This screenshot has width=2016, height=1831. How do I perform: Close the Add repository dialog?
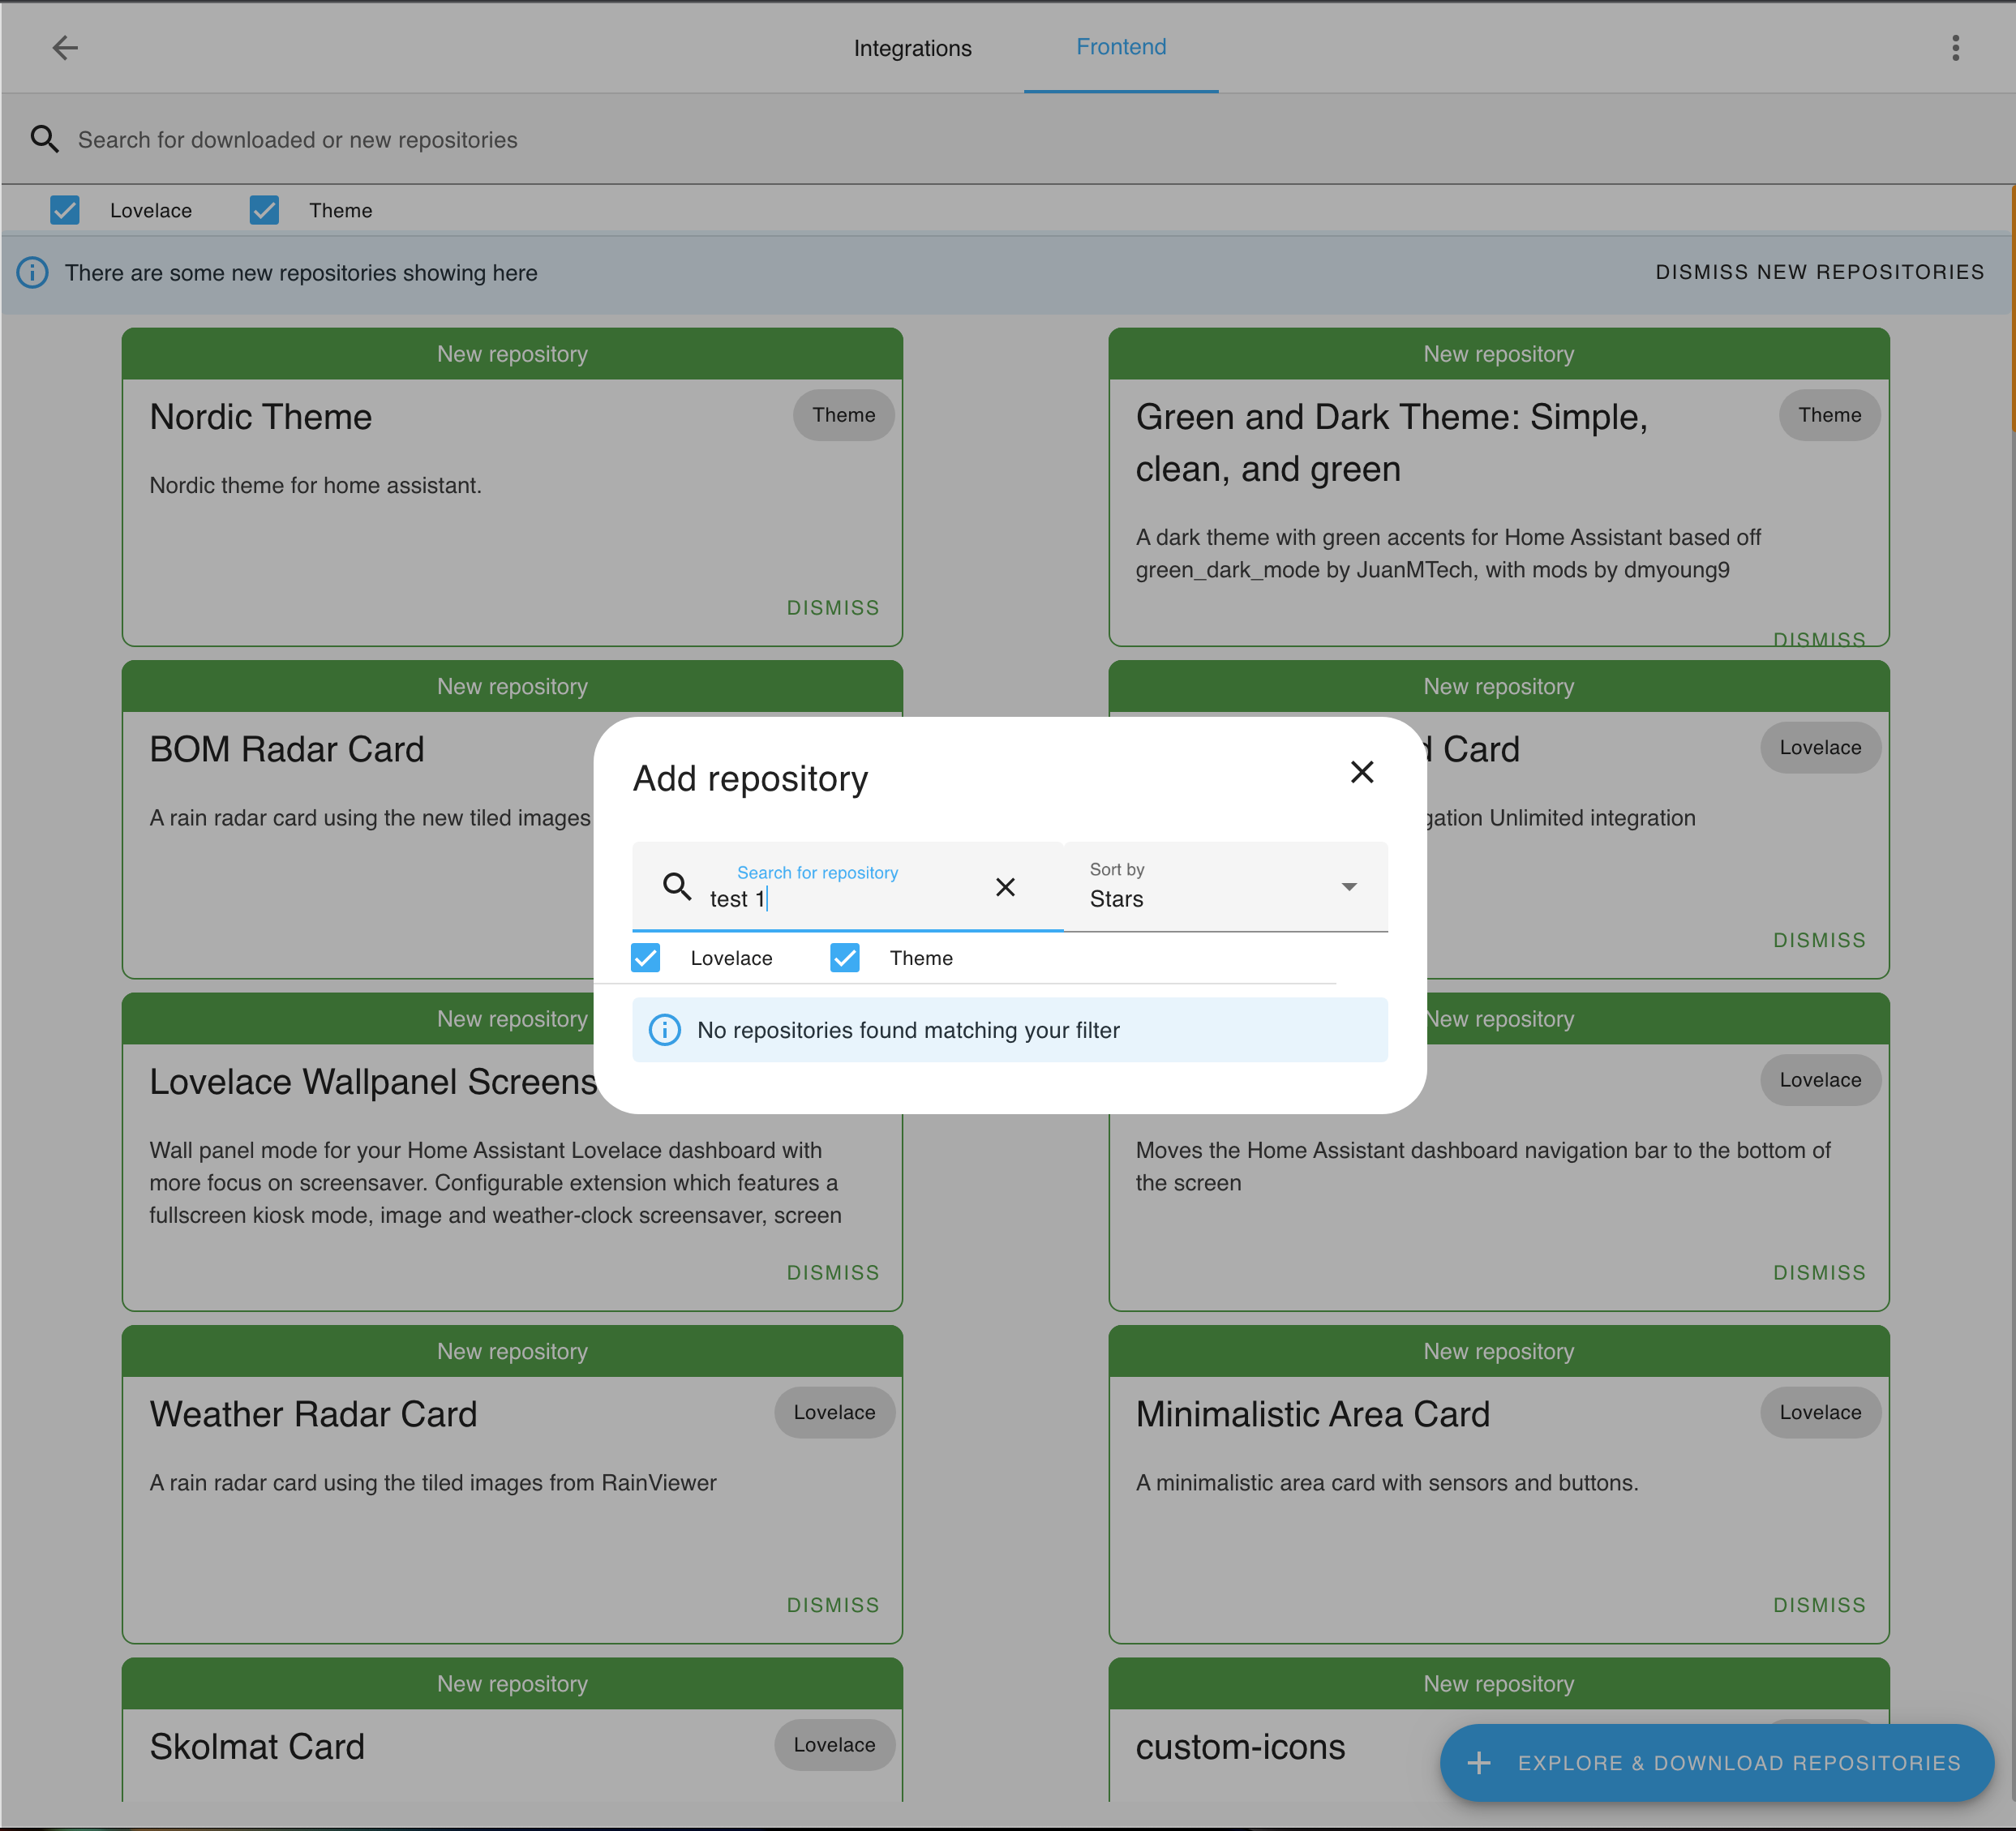1361,772
